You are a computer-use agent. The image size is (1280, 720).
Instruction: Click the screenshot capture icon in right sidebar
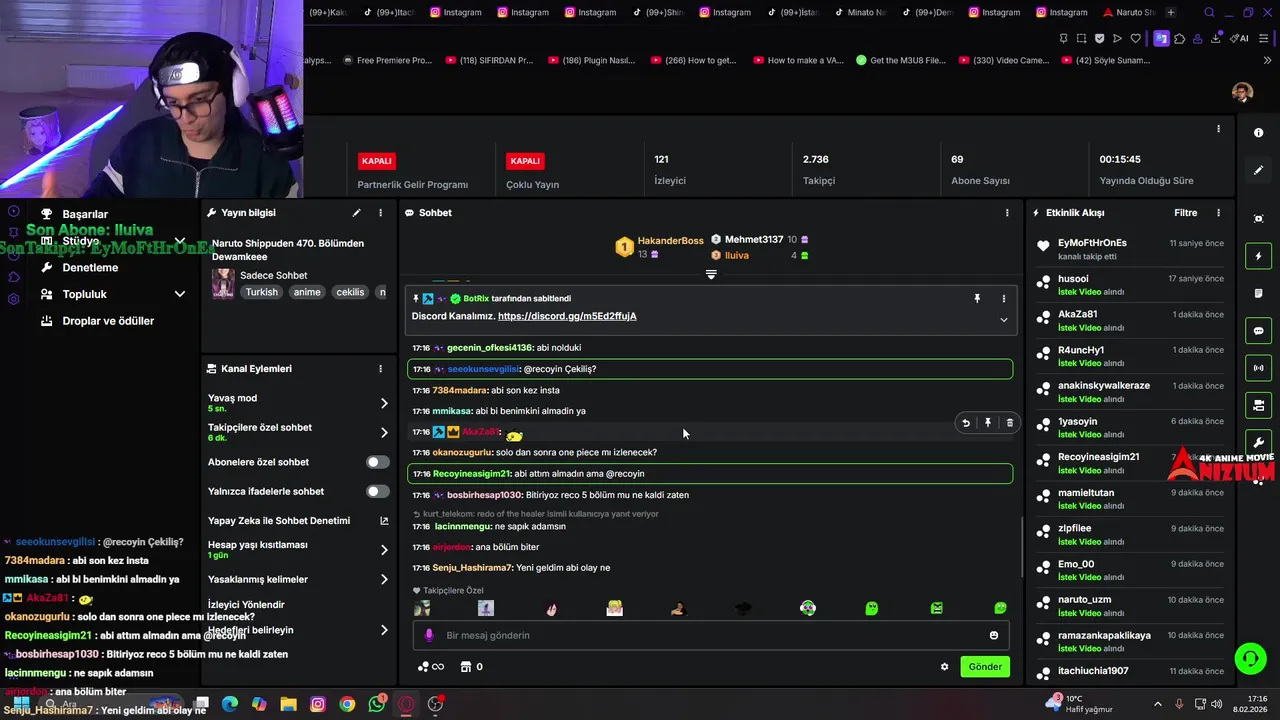[1258, 219]
